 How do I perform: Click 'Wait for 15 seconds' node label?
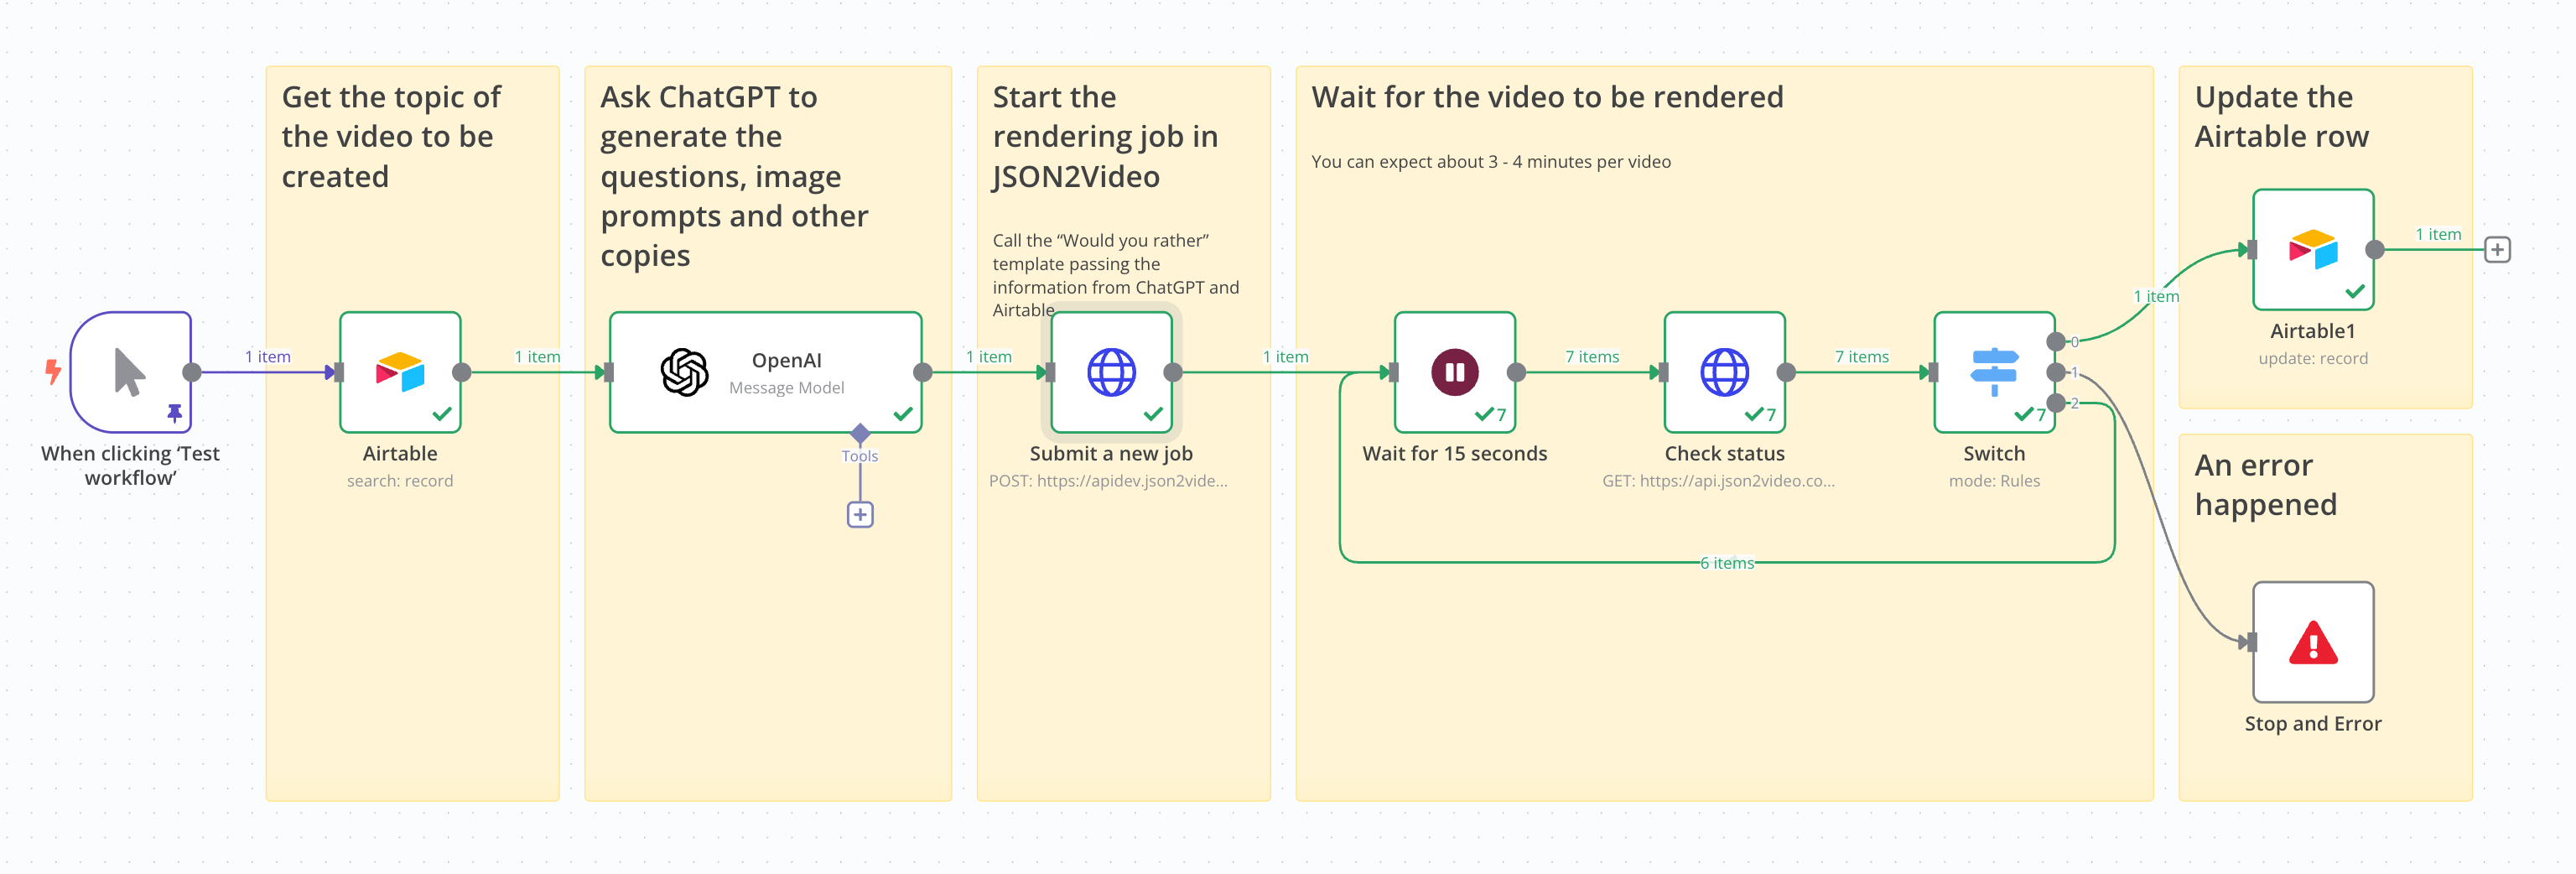point(1455,454)
